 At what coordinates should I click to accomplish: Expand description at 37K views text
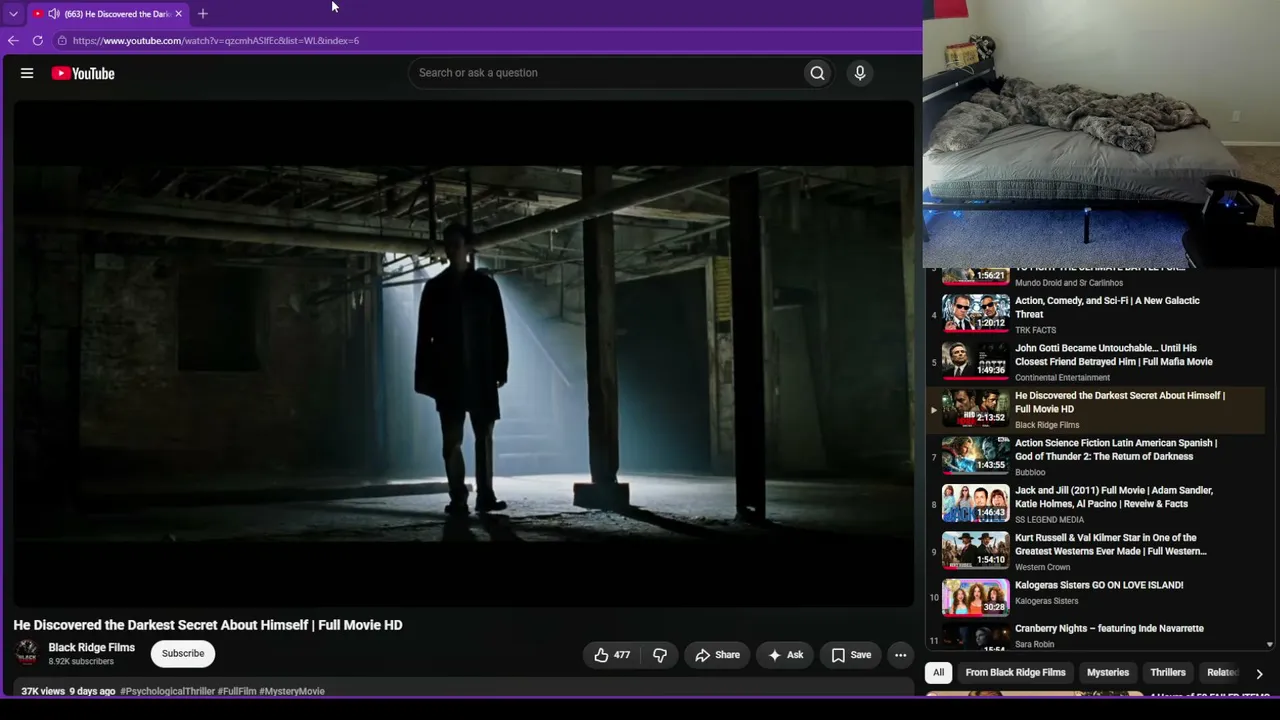pyautogui.click(x=43, y=691)
